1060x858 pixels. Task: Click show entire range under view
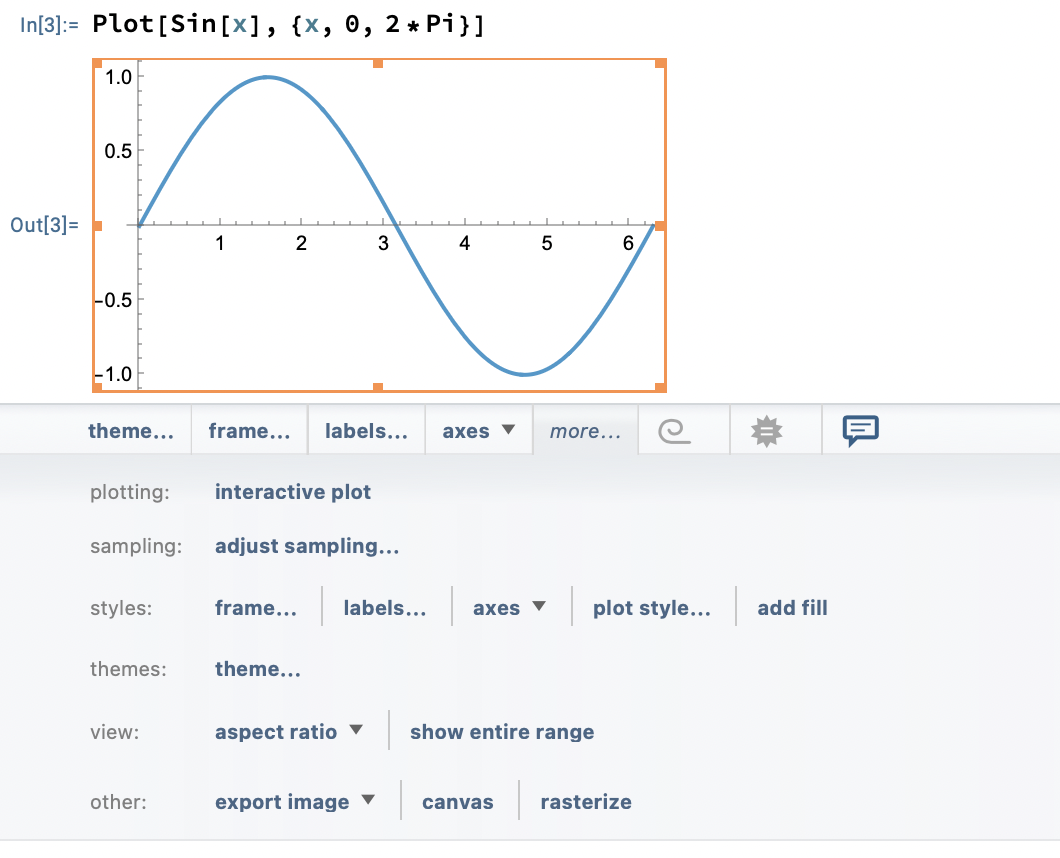coord(501,731)
